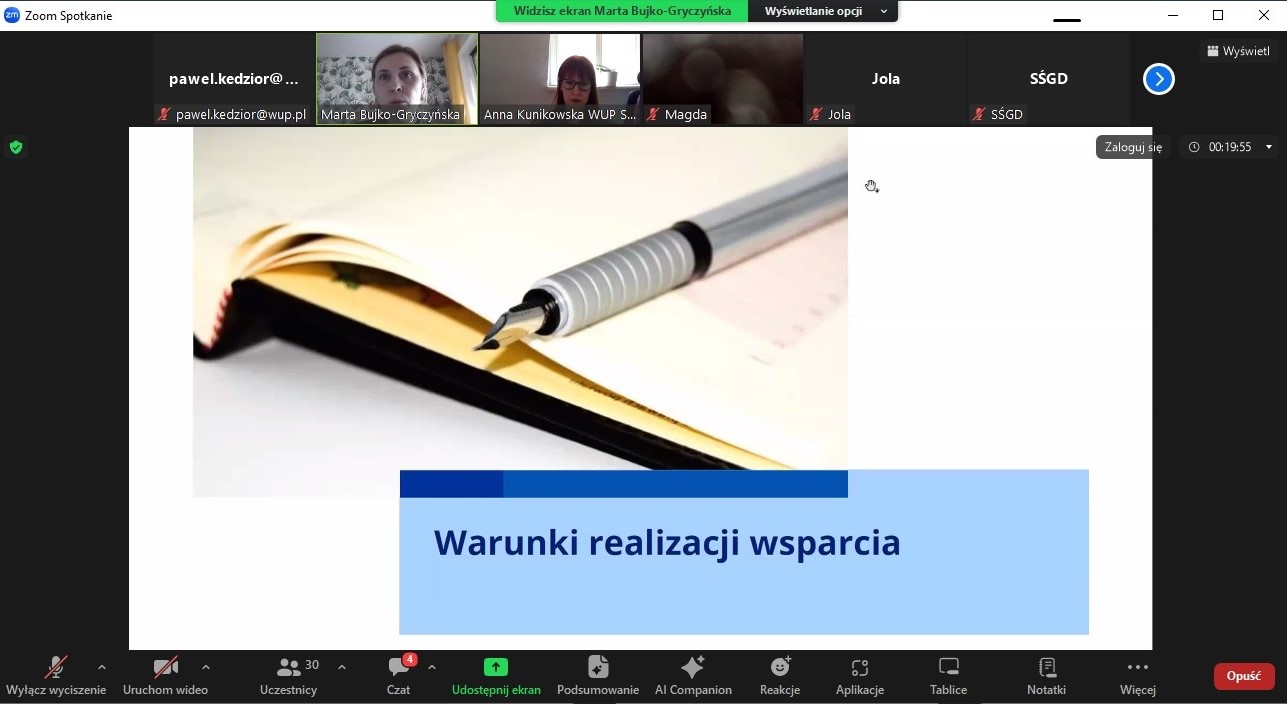Viewport: 1287px width, 704px height.
Task: Open Reakcje reactions menu
Action: tap(780, 677)
